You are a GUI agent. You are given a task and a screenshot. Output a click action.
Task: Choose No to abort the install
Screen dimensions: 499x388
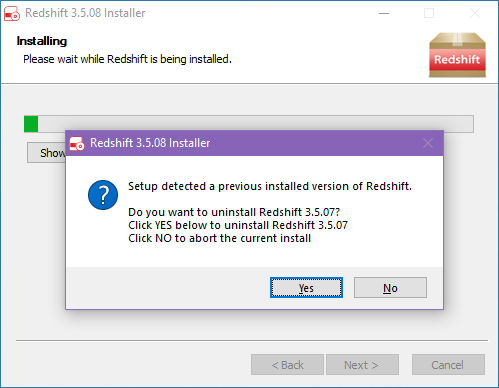(x=390, y=288)
